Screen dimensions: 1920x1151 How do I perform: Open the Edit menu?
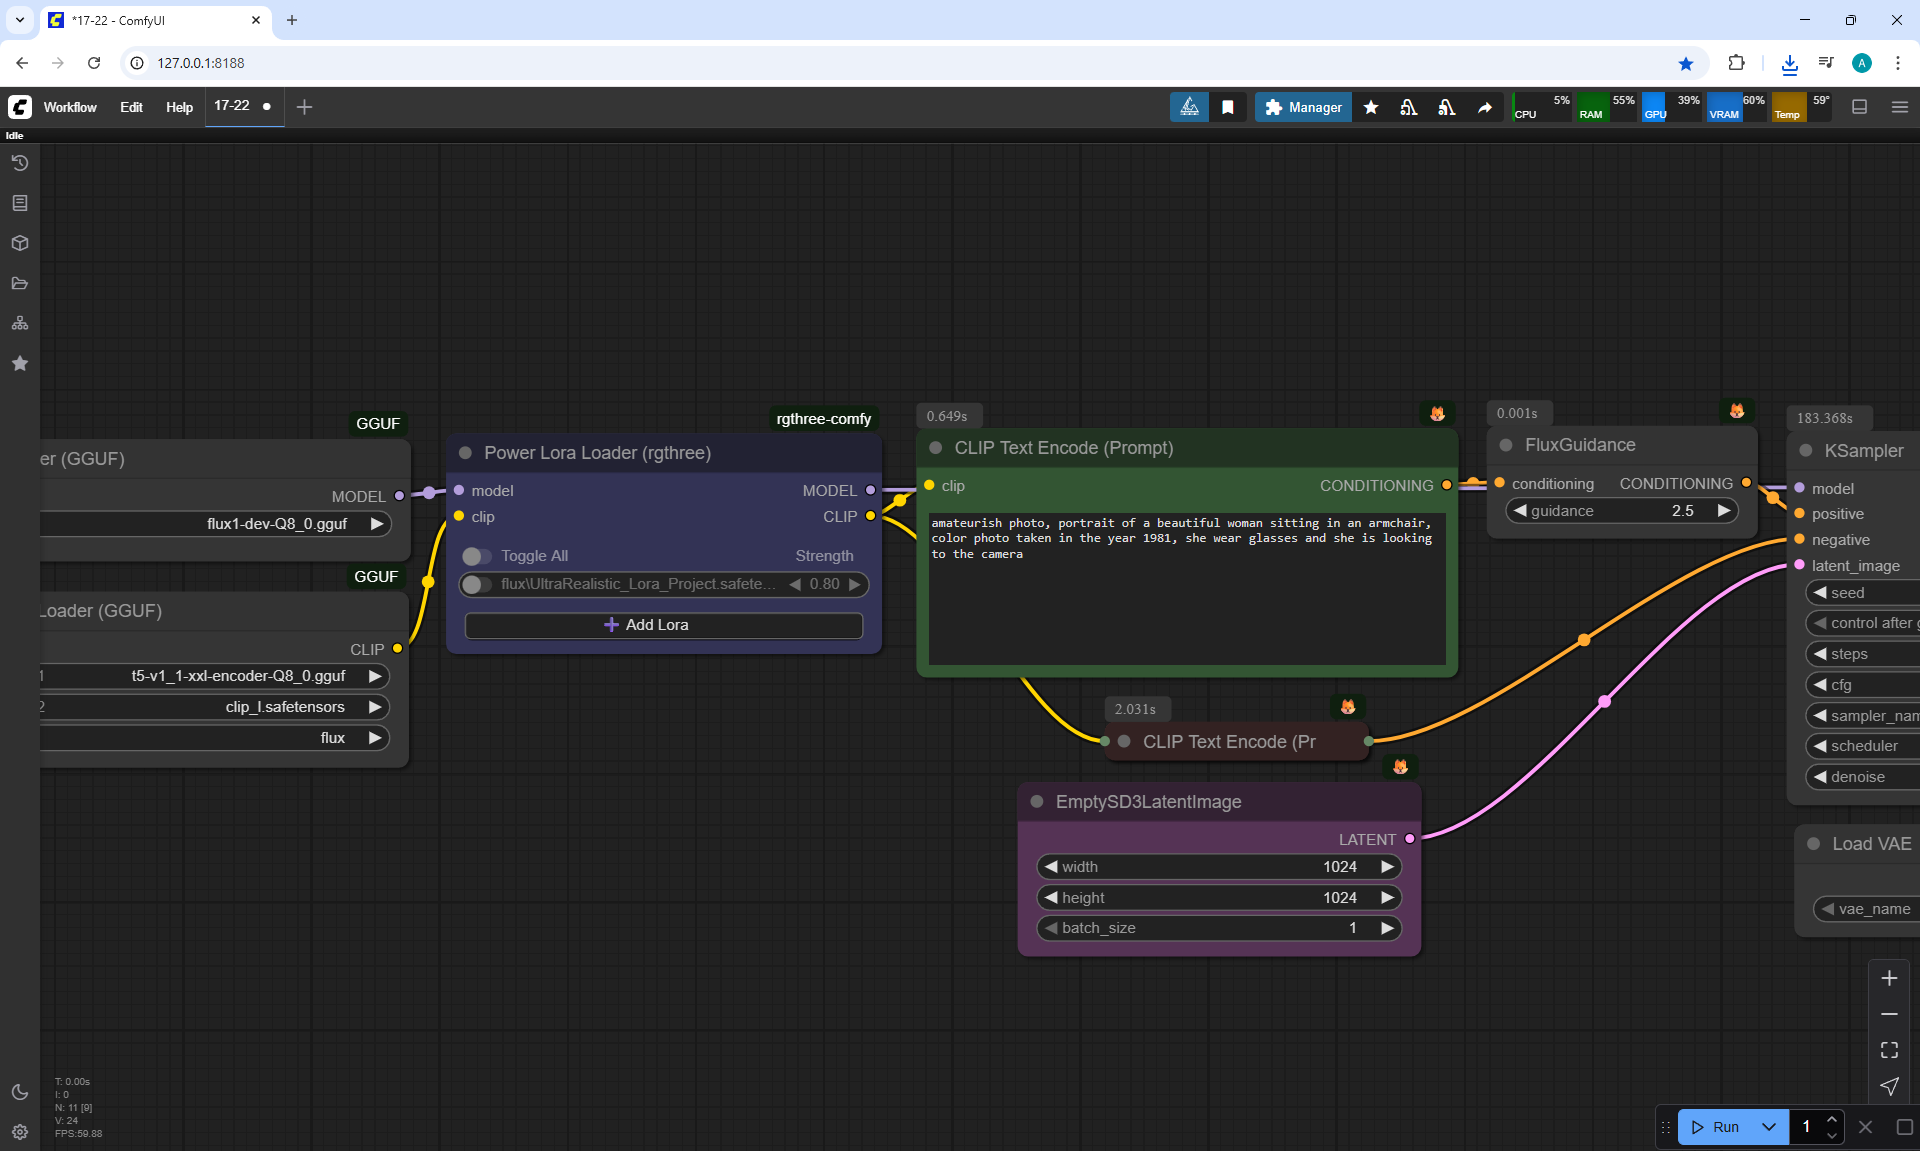point(131,107)
